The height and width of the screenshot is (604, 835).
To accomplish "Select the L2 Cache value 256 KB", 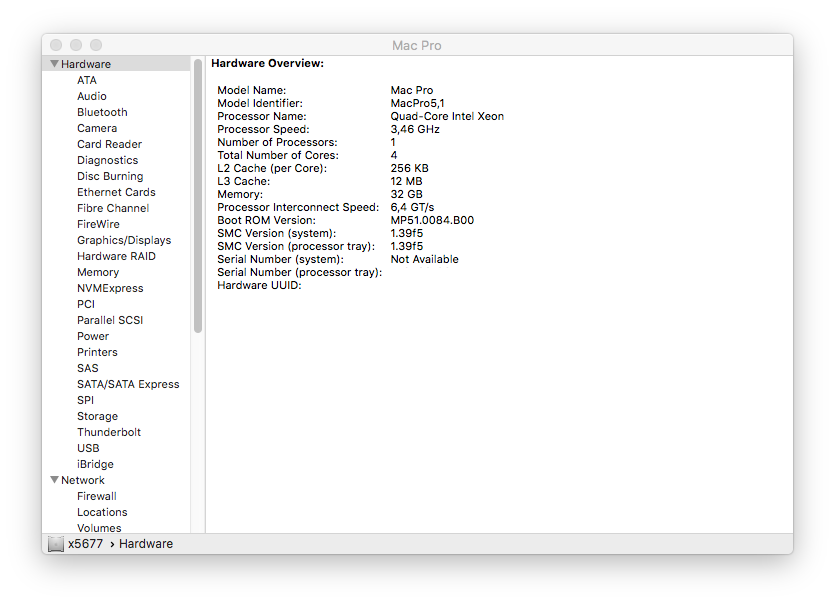I will (410, 168).
